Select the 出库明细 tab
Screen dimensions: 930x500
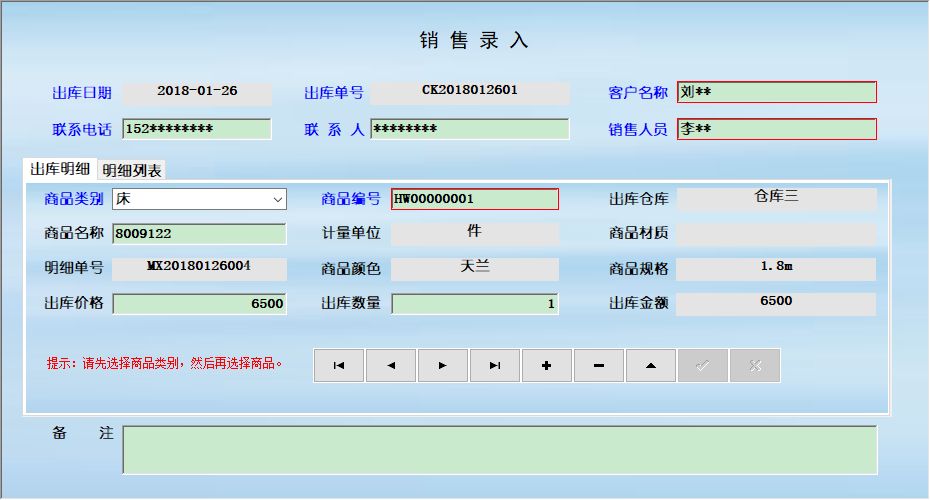tap(60, 169)
